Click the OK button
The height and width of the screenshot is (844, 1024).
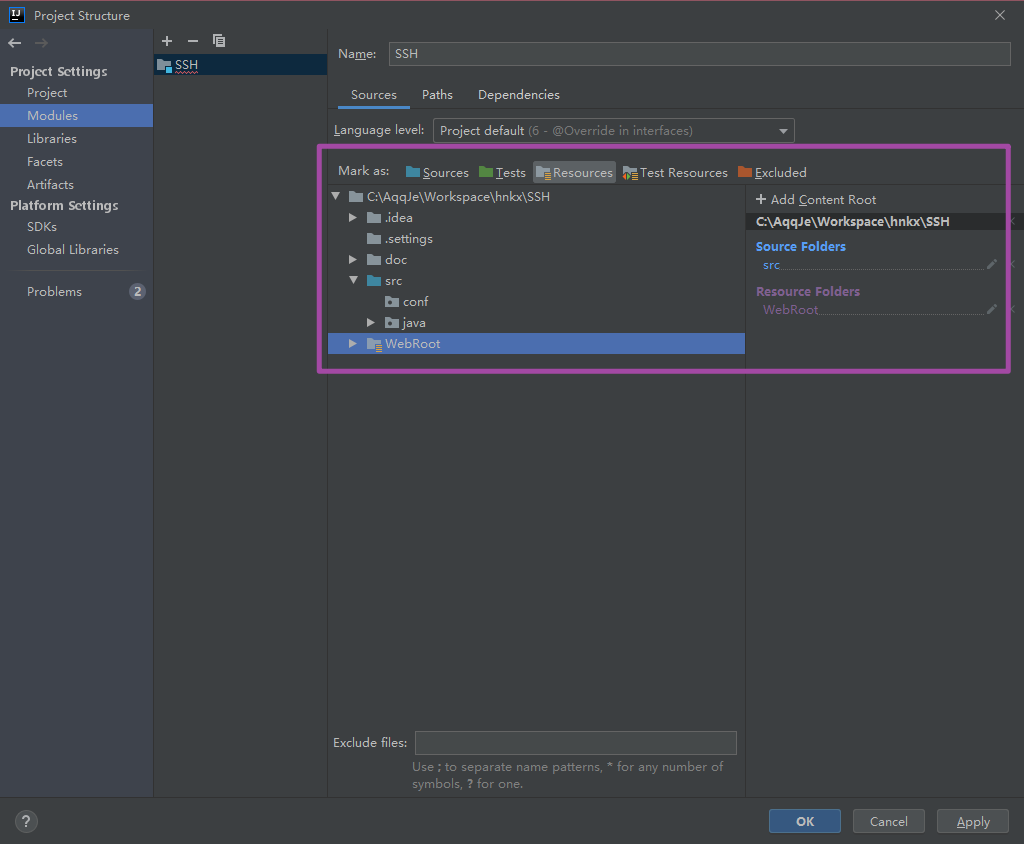point(805,821)
